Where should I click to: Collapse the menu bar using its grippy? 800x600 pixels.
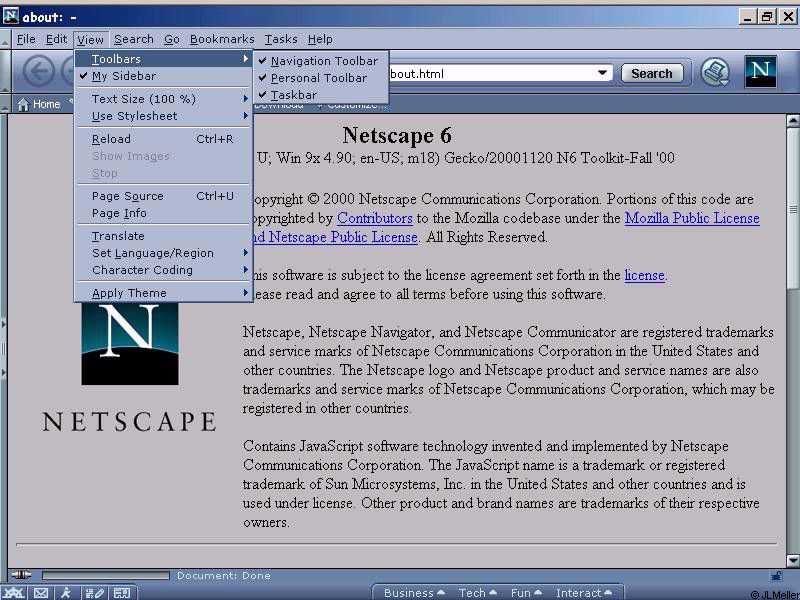pos(5,39)
